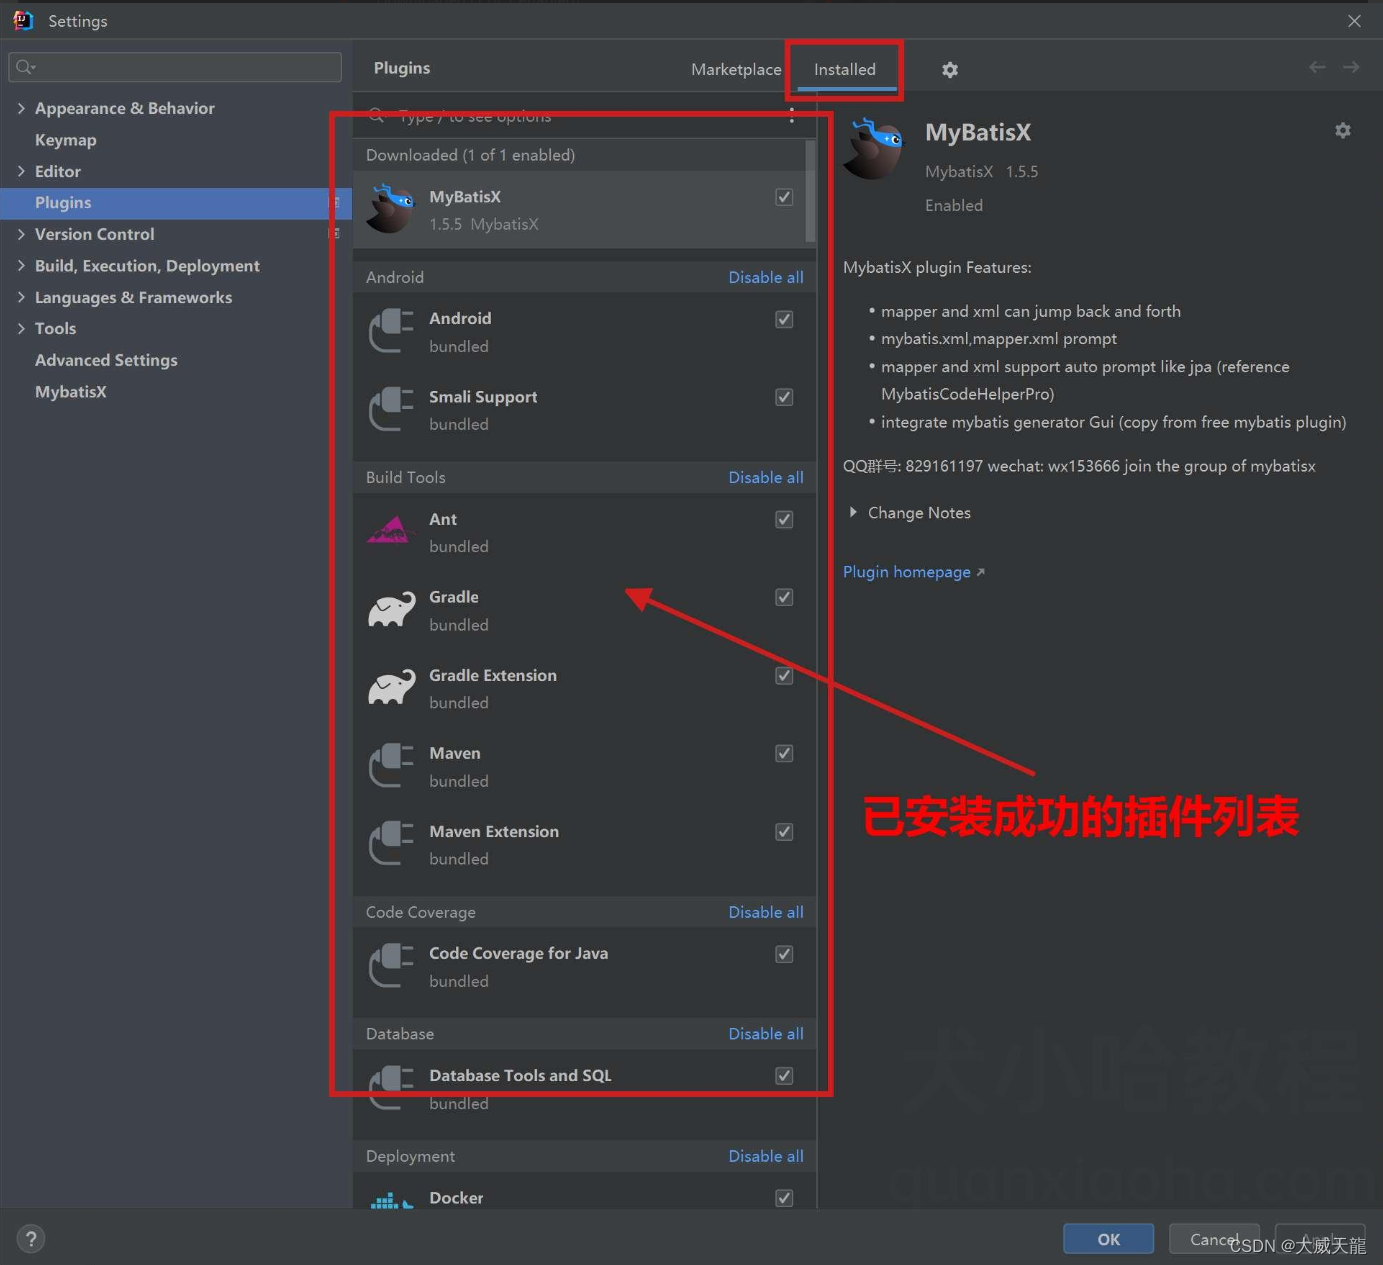Viewport: 1383px width, 1265px height.
Task: Toggle Database Tools and SQL checkbox
Action: (x=784, y=1076)
